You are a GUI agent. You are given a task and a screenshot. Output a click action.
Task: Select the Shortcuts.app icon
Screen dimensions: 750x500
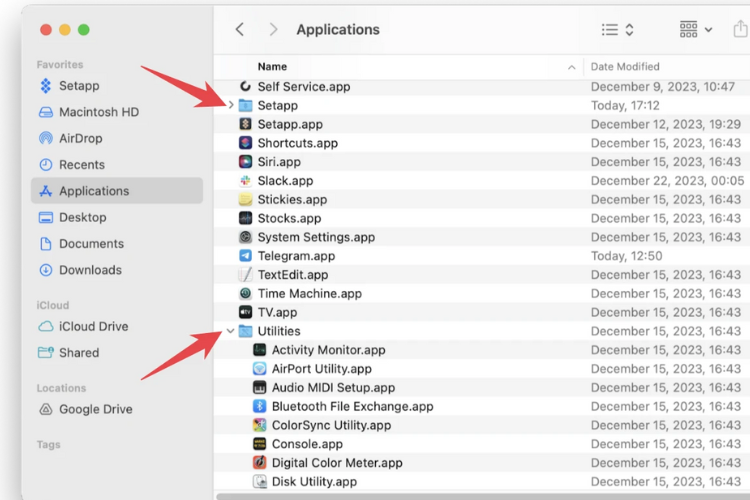point(245,143)
